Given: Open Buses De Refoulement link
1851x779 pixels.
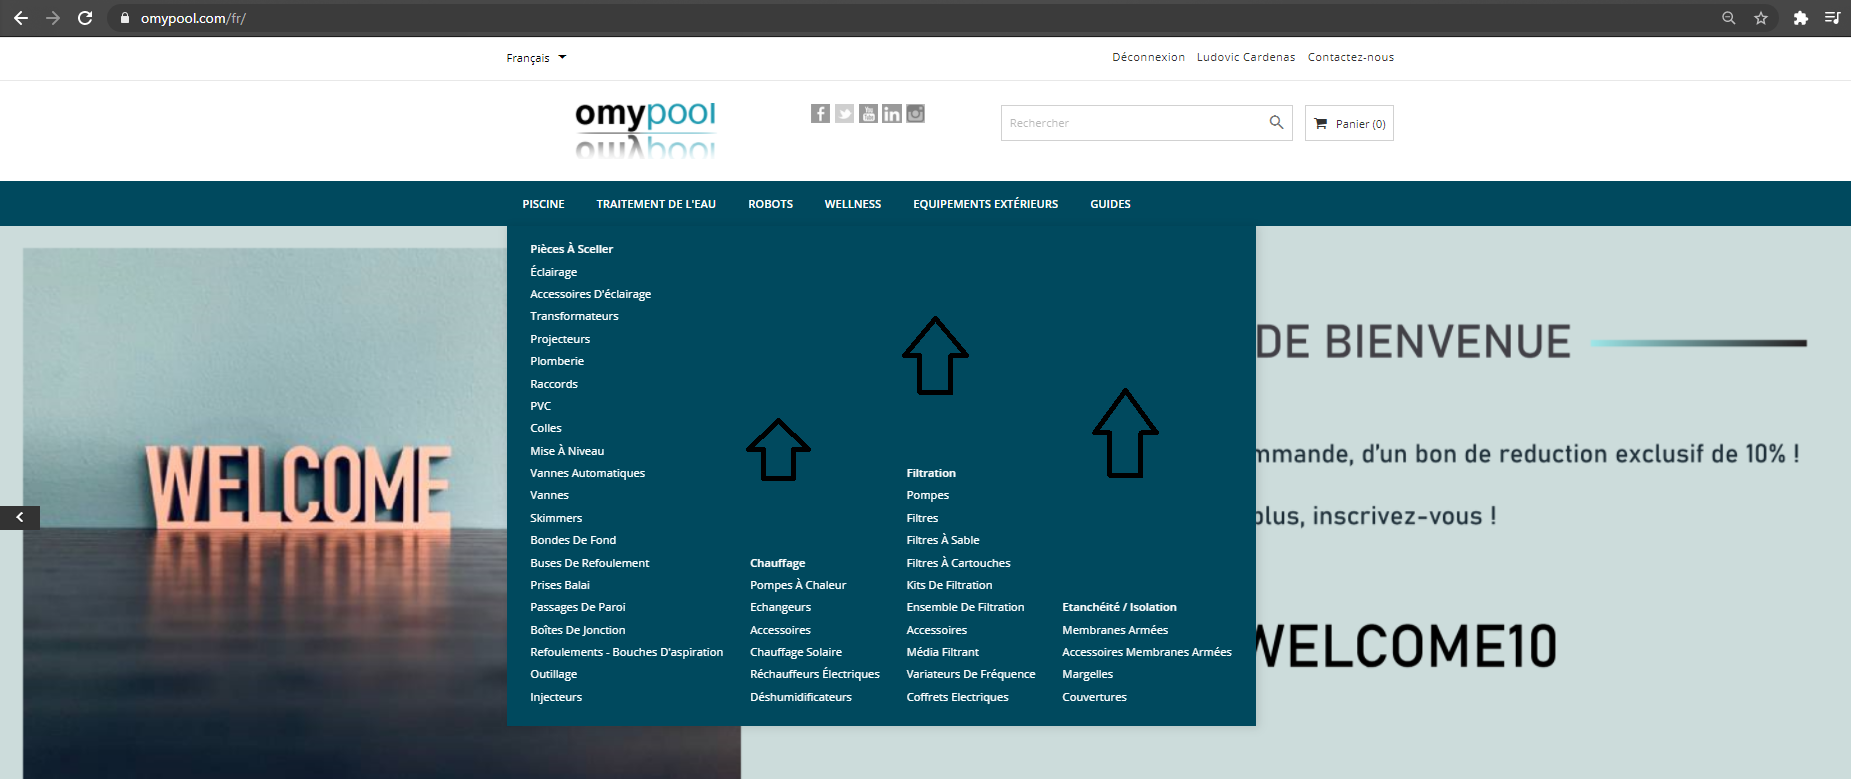Looking at the screenshot, I should pos(589,563).
